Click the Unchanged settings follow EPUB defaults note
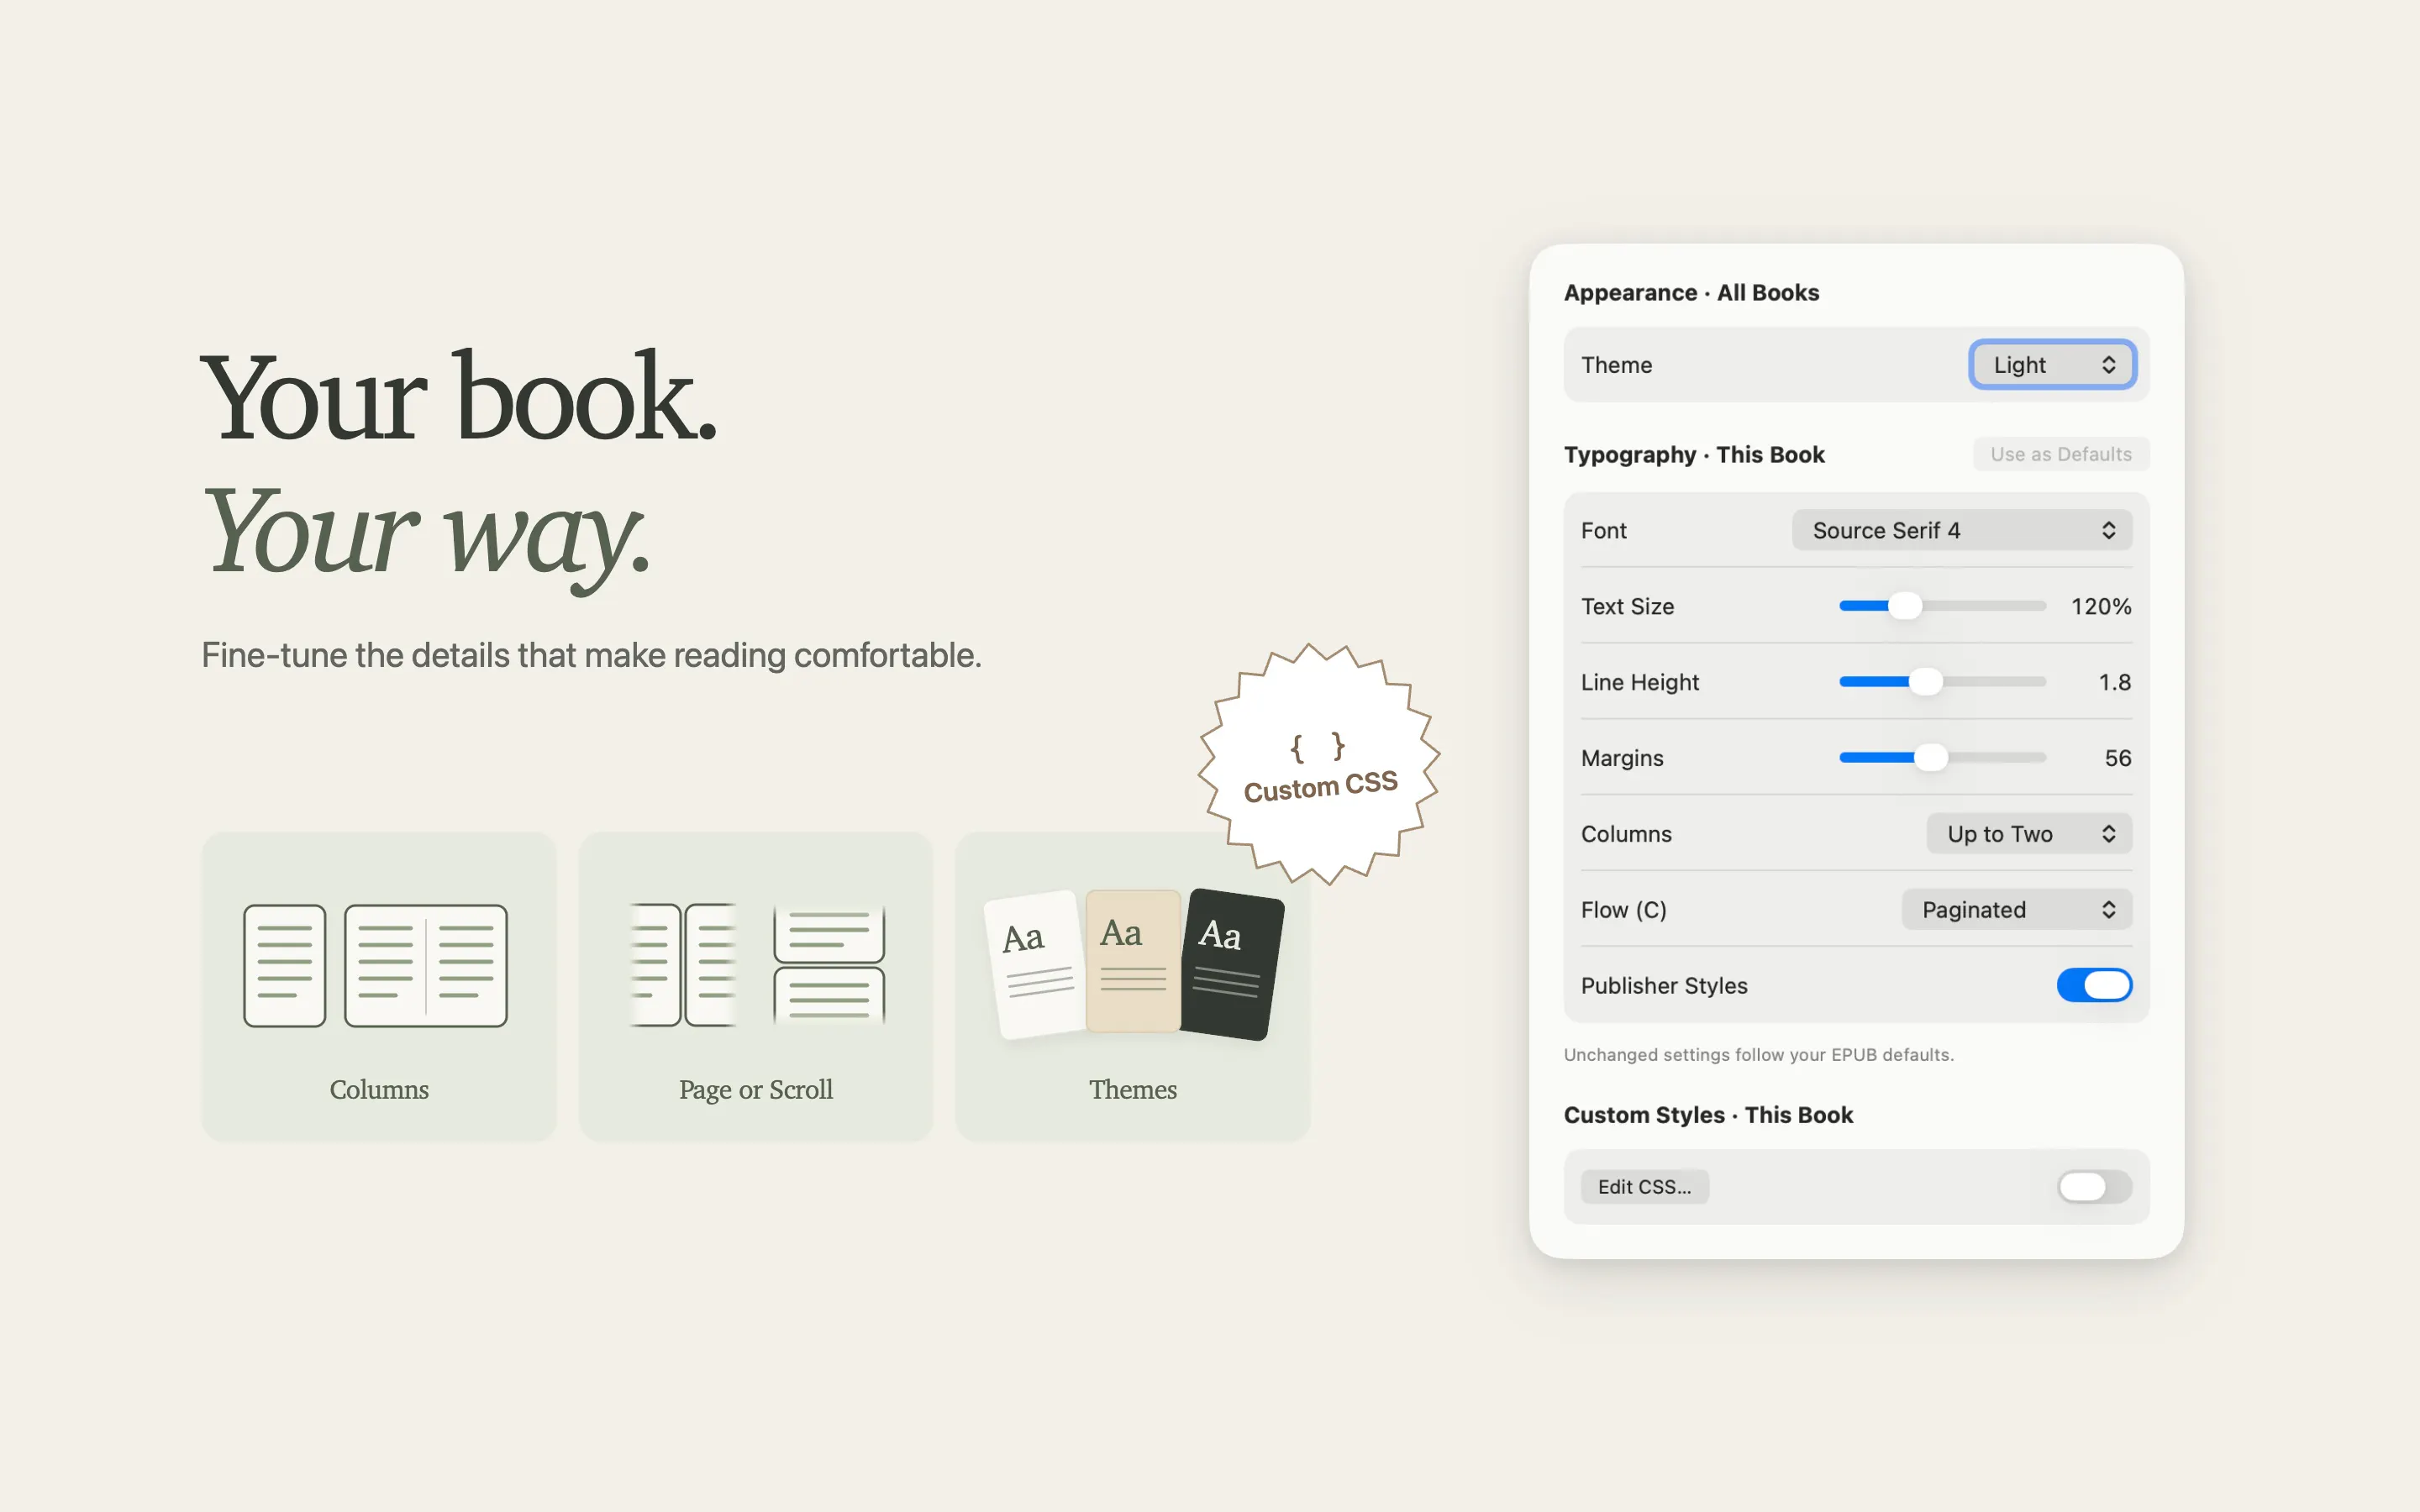The image size is (2420, 1512). coord(1759,1055)
